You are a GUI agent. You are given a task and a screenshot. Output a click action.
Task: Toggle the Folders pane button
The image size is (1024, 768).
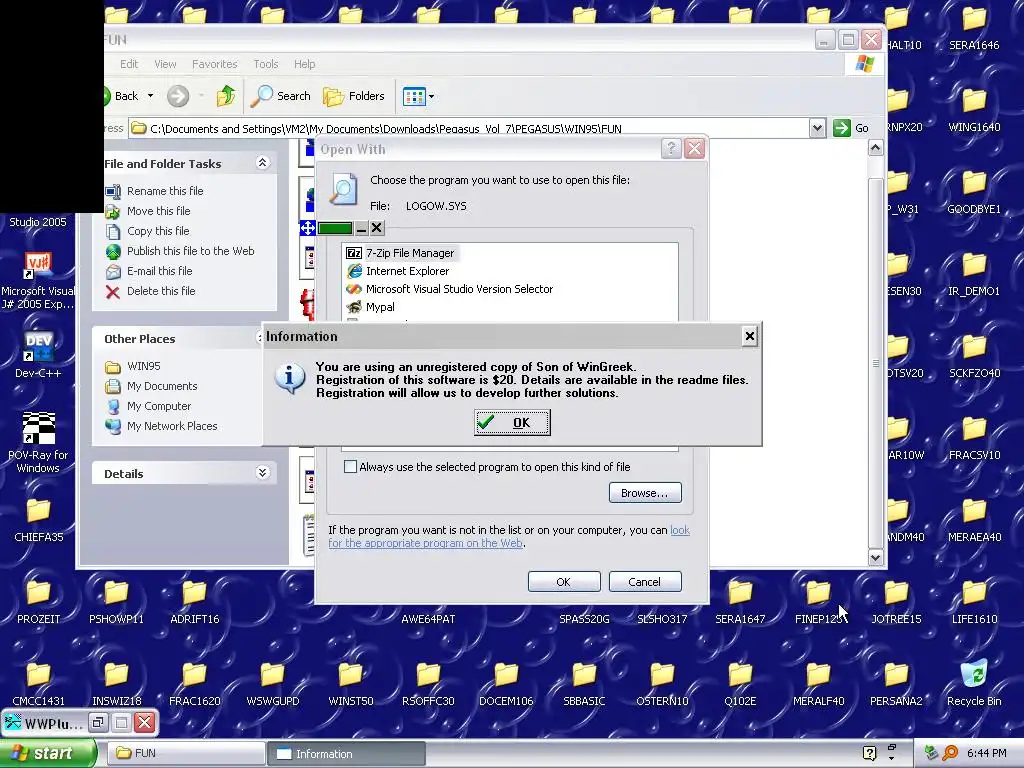354,96
